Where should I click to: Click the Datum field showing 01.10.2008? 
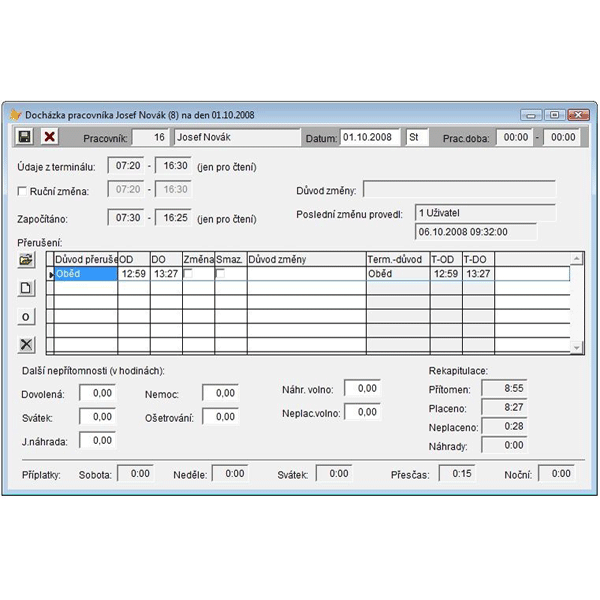(369, 137)
